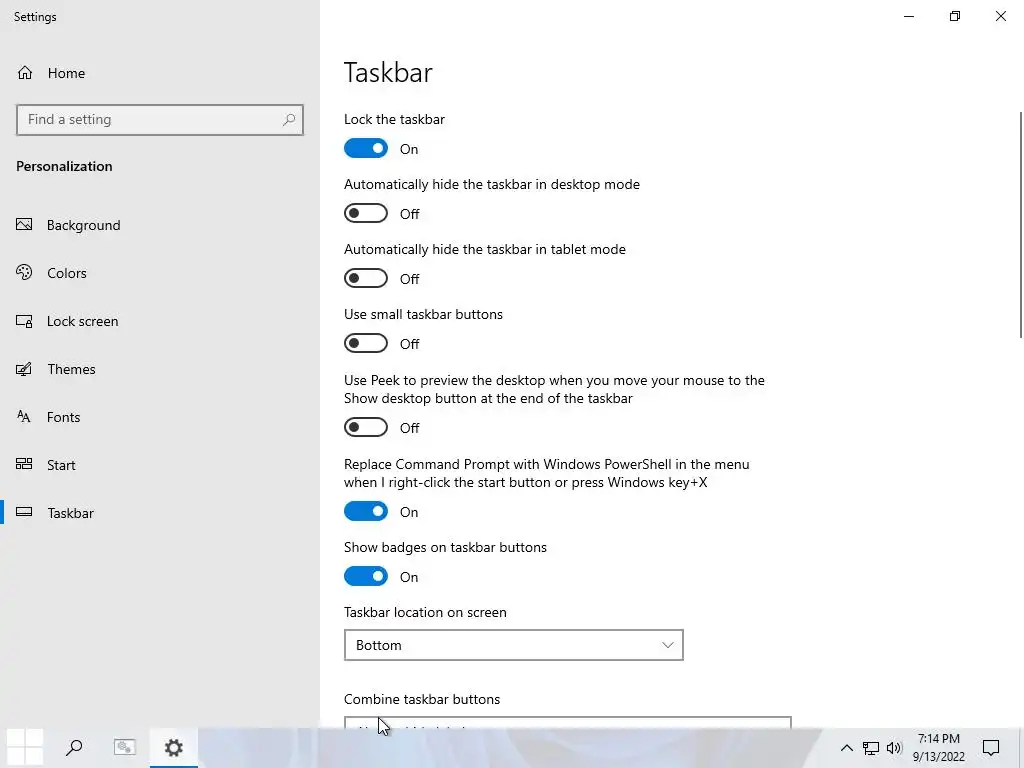Restore down the Settings window

coord(955,16)
